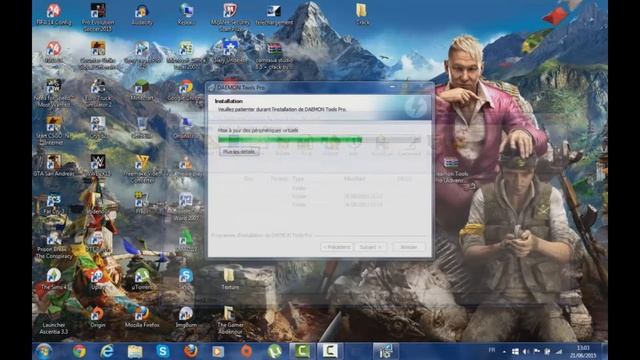Open Internet Explorer from the taskbar

click(x=107, y=351)
